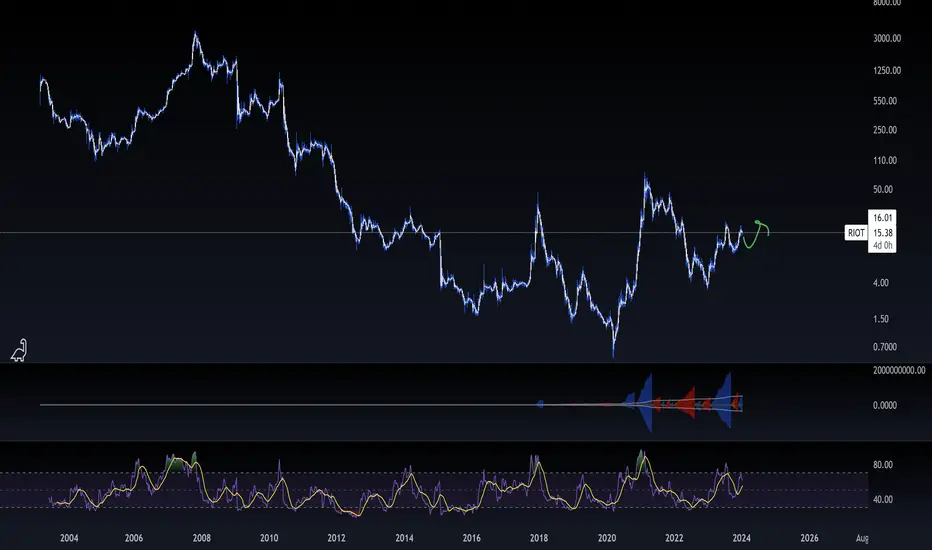Click the 40.00 RSI scale level
Screen dimensions: 932x550
pos(883,499)
